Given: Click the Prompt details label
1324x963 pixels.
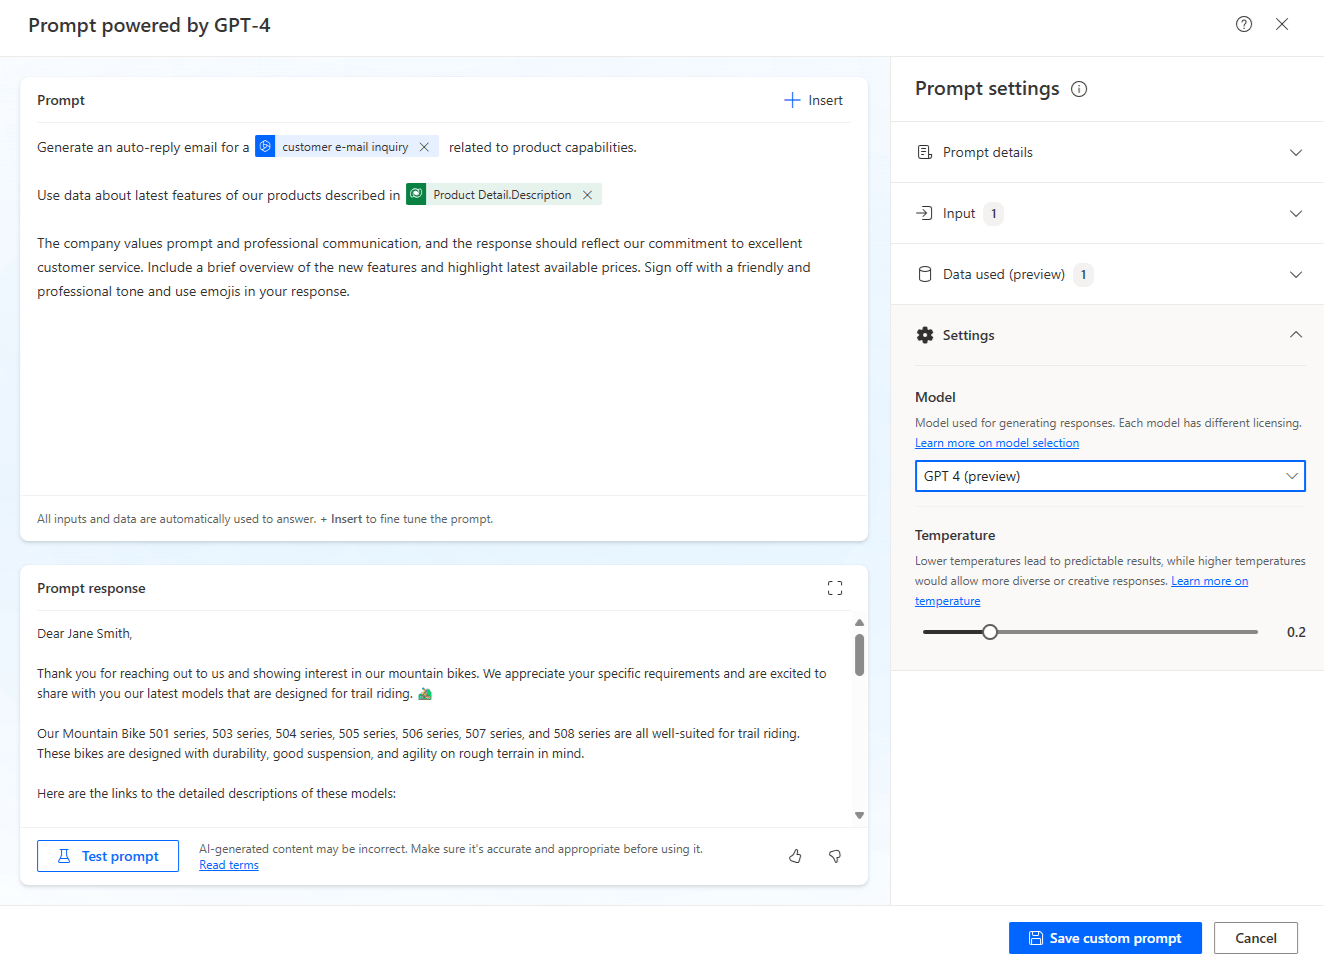Looking at the screenshot, I should [988, 152].
